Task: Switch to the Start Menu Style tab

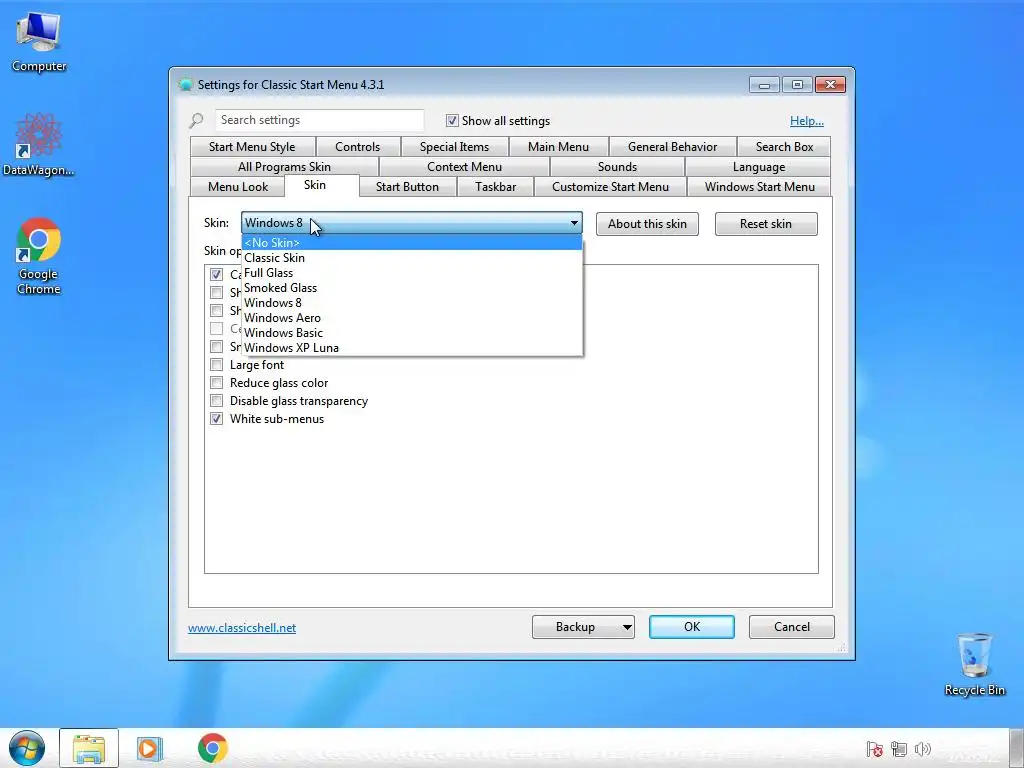Action: 252,147
